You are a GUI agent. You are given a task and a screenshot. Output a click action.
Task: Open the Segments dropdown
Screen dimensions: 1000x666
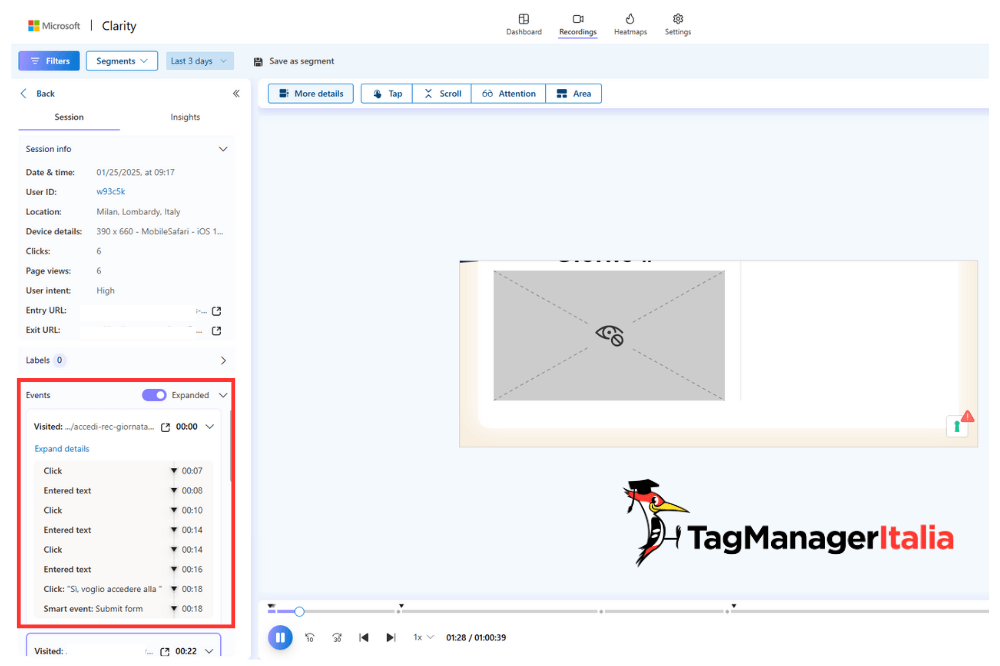pos(122,61)
